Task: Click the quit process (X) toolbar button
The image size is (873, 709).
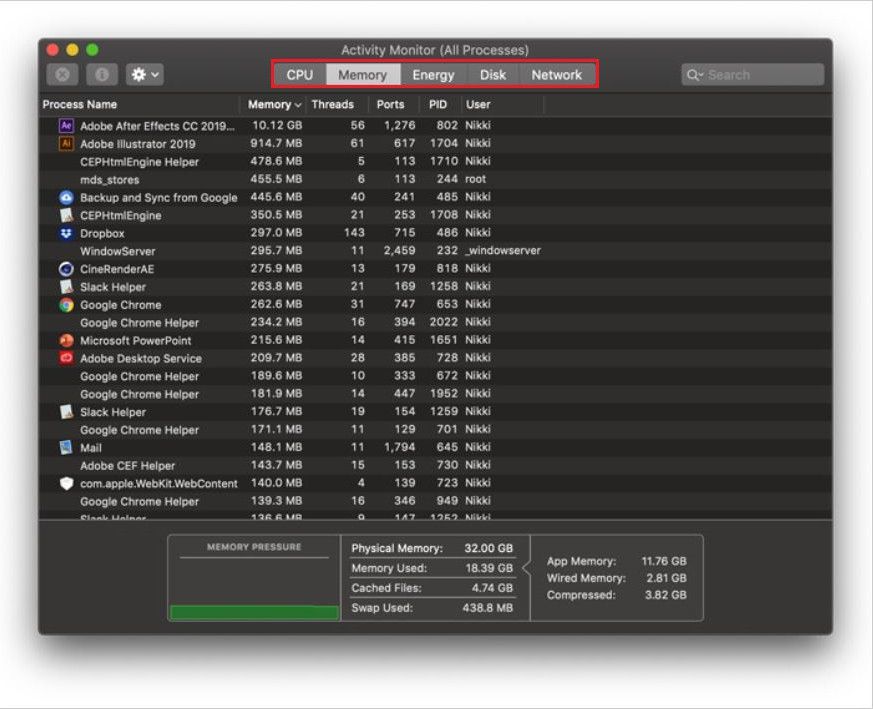Action: 62,75
